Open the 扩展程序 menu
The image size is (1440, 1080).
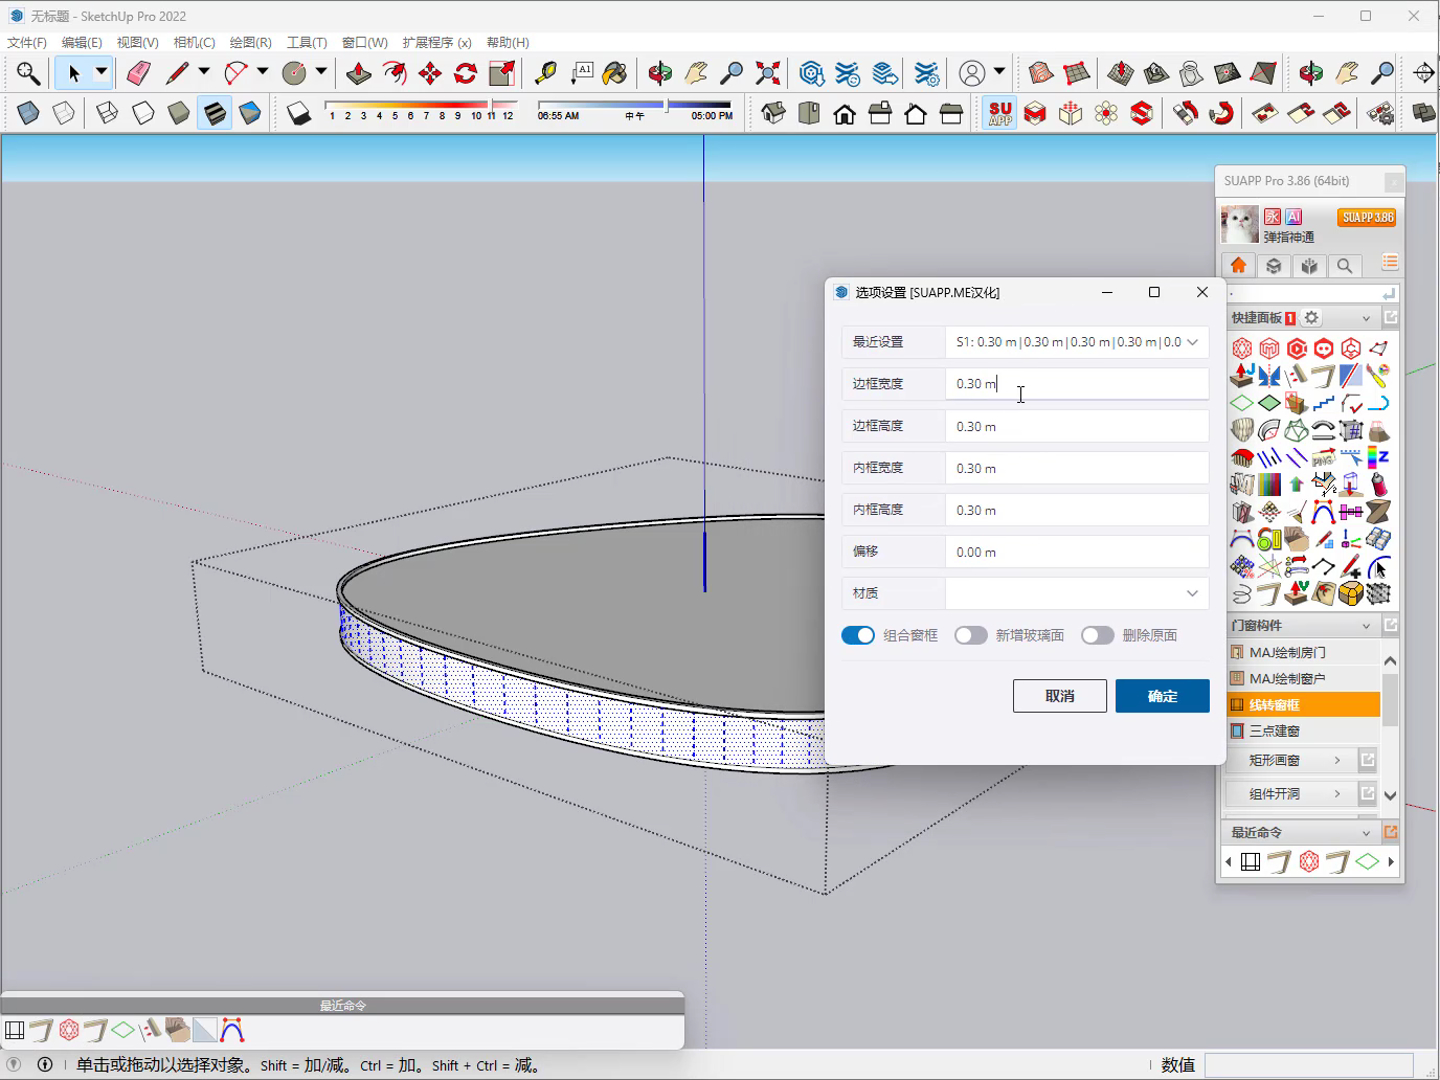pos(437,42)
